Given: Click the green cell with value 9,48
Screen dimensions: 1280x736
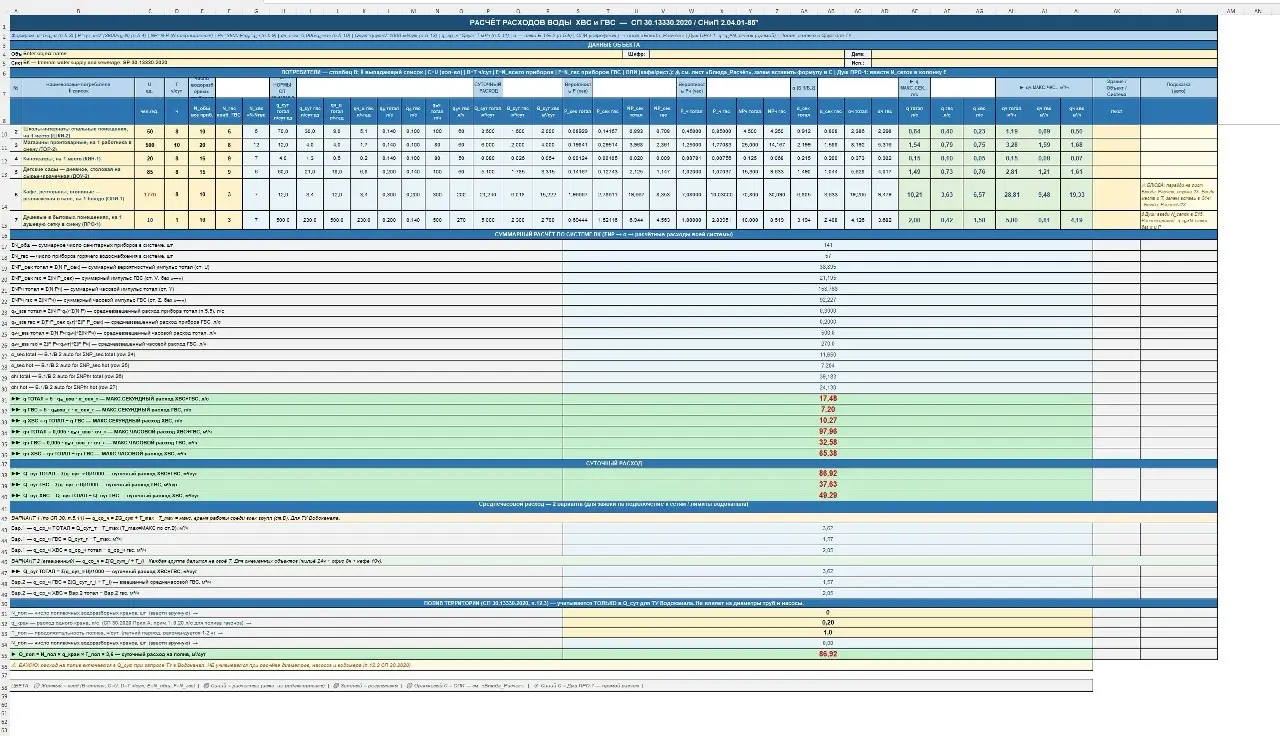Looking at the screenshot, I should point(1043,194).
